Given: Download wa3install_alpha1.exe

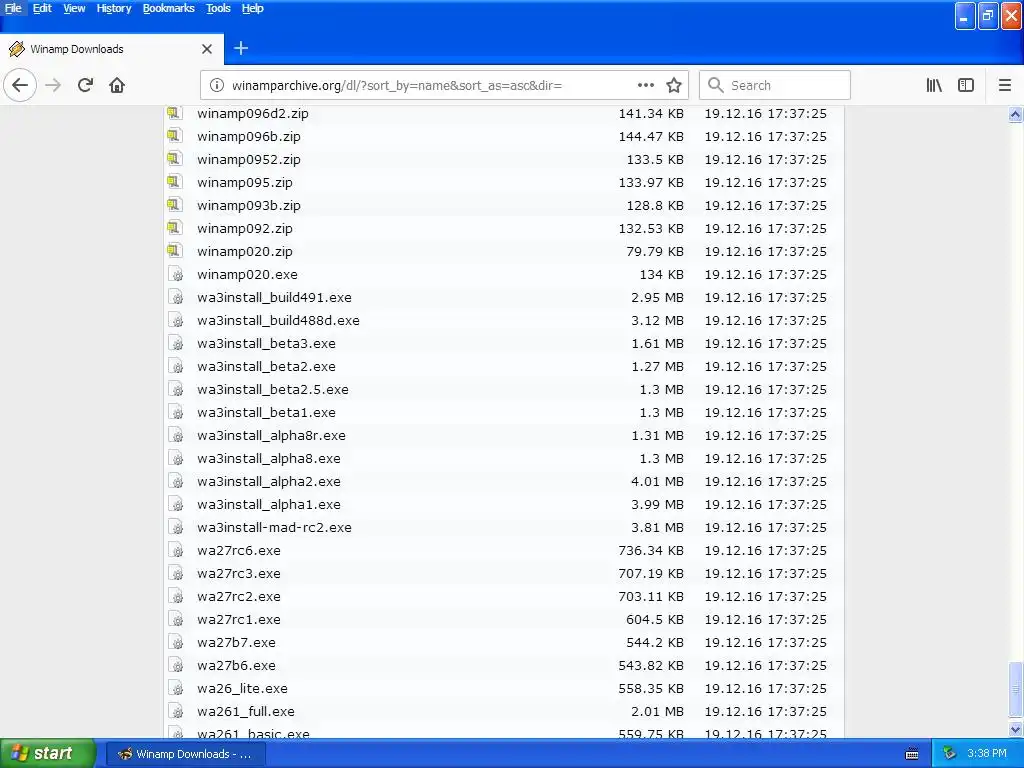Looking at the screenshot, I should point(268,504).
